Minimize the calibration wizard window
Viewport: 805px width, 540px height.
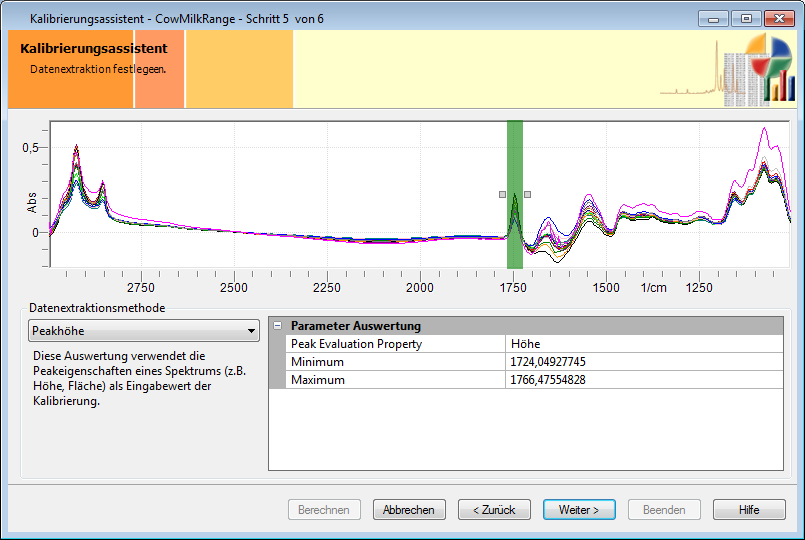click(714, 18)
